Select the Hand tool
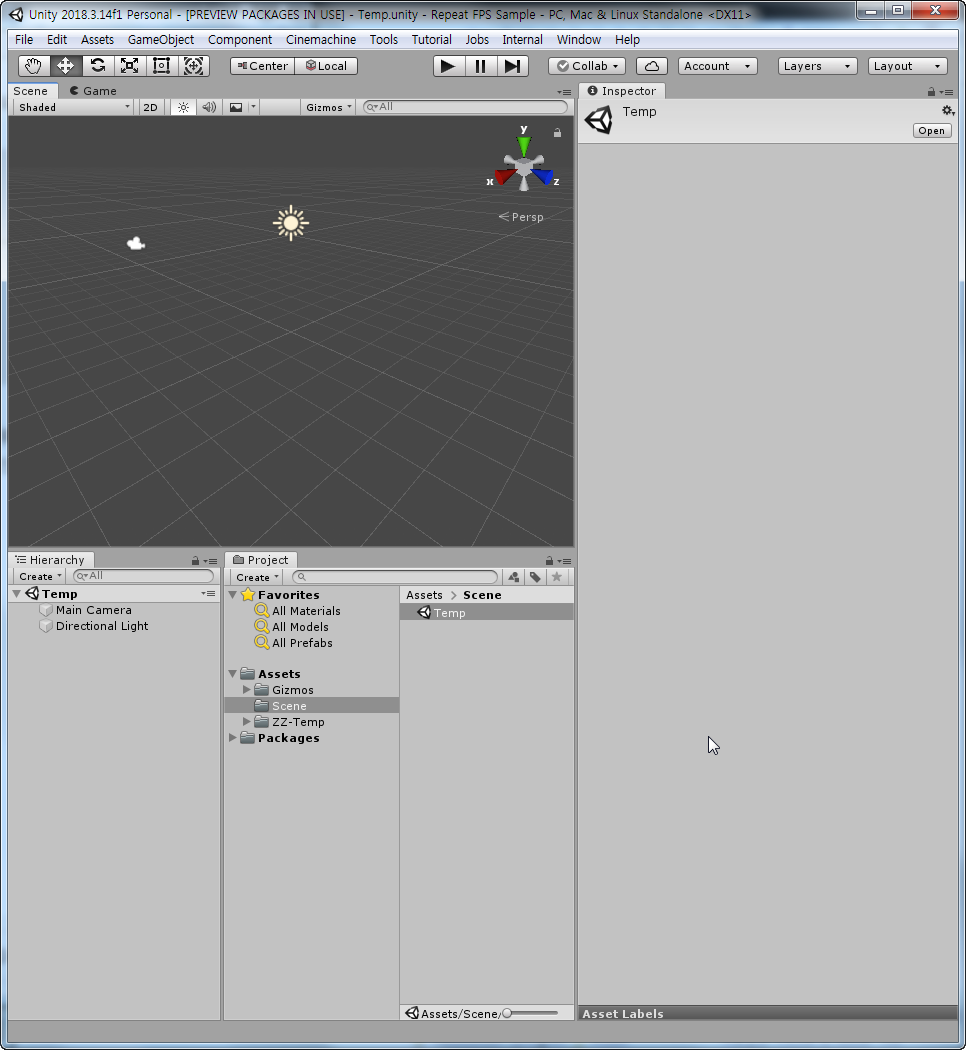The image size is (966, 1050). (33, 66)
